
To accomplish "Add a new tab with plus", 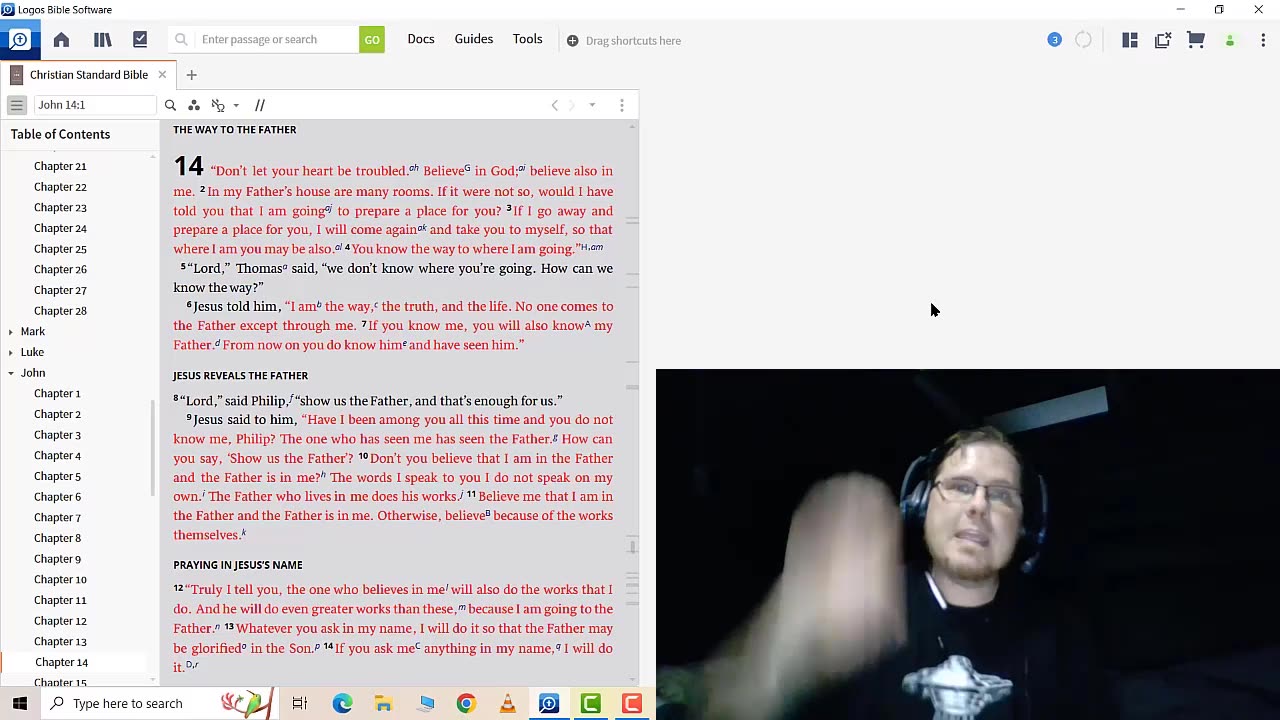I will click(191, 75).
